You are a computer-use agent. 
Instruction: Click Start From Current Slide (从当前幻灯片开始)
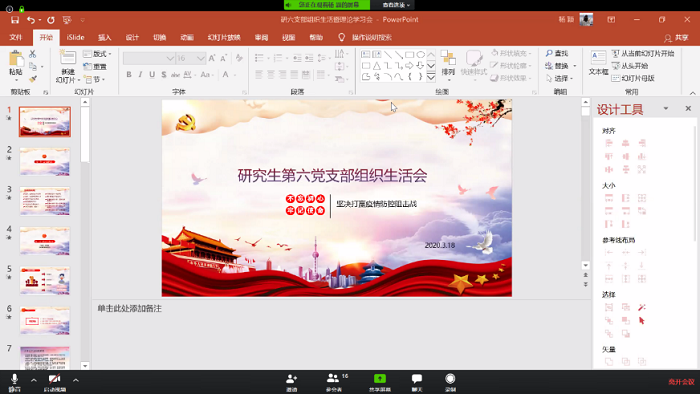coord(643,53)
